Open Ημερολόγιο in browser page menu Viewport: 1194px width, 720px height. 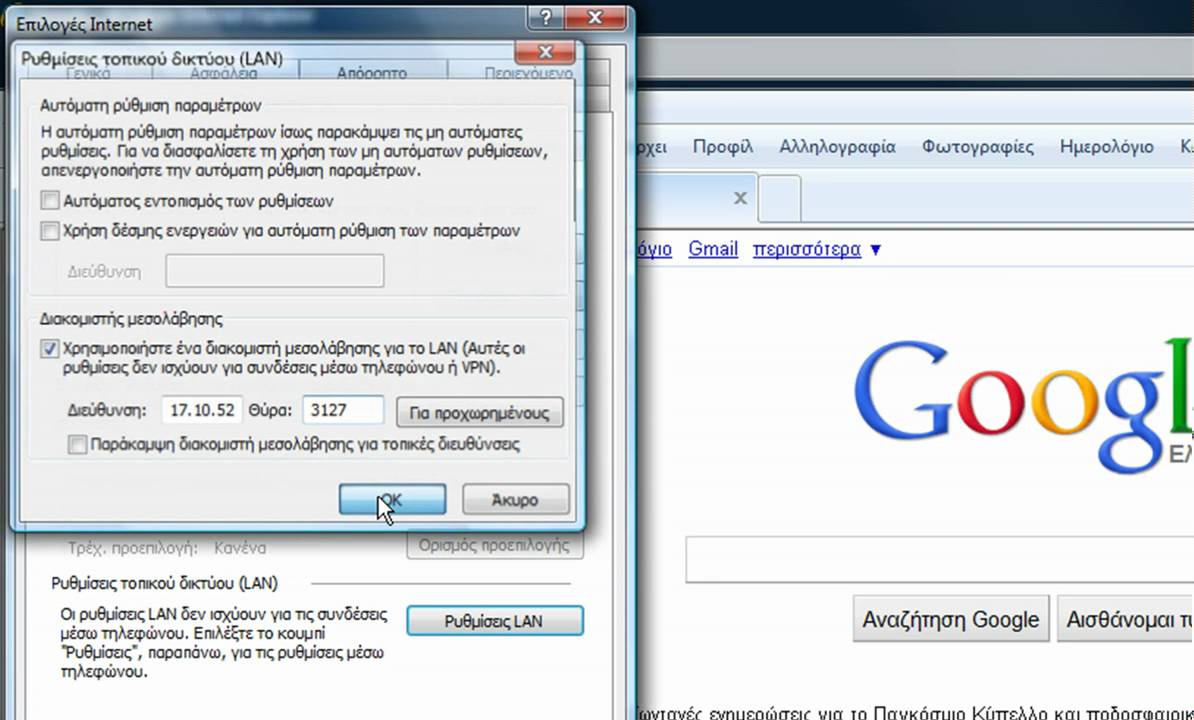pos(1106,146)
